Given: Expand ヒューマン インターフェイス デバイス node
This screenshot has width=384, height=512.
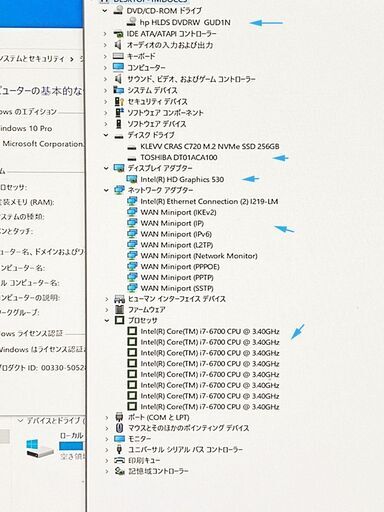Looking at the screenshot, I should (106, 299).
